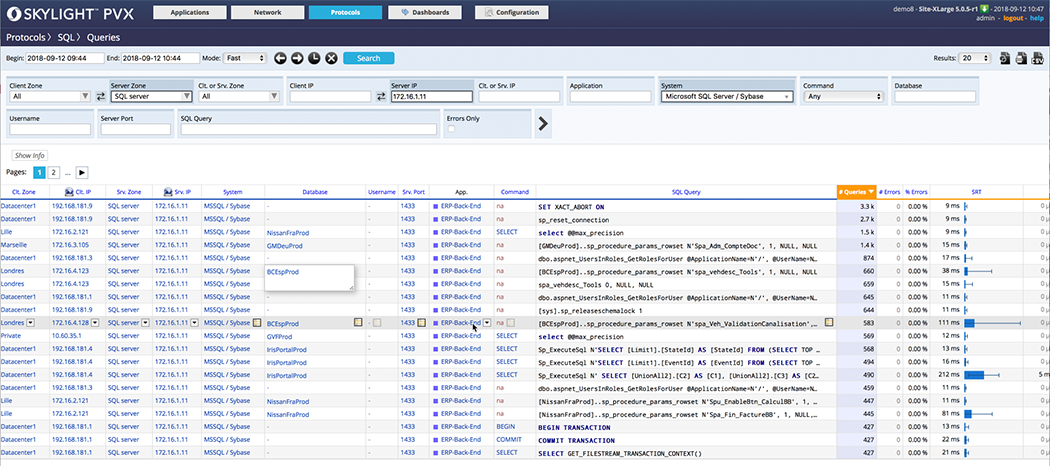
Task: Click Protocols in the breadcrumb
Action: [27, 37]
